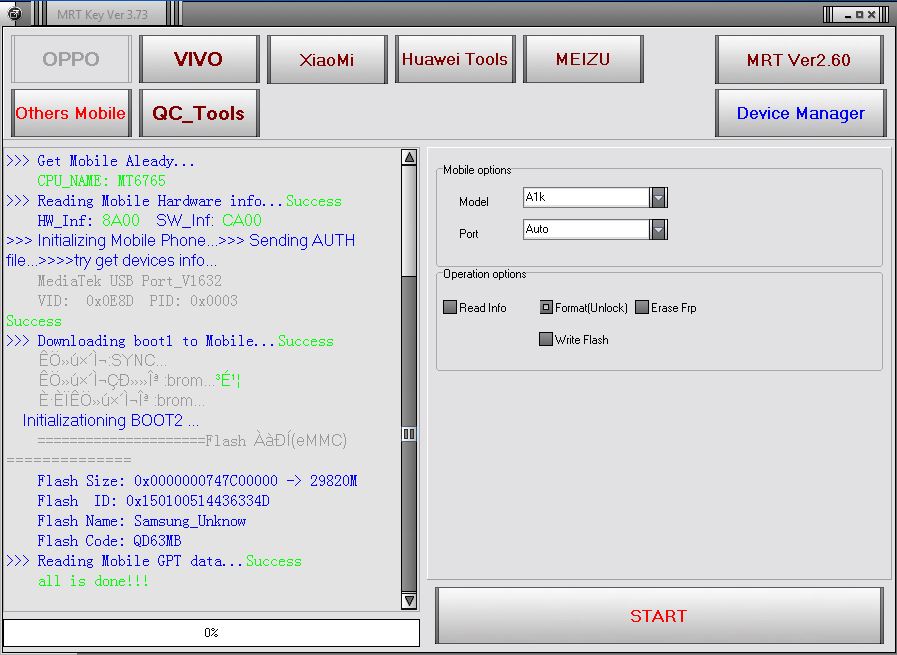This screenshot has height=655, width=897.
Task: Launch the MRT Ver2.60 tool
Action: click(799, 59)
